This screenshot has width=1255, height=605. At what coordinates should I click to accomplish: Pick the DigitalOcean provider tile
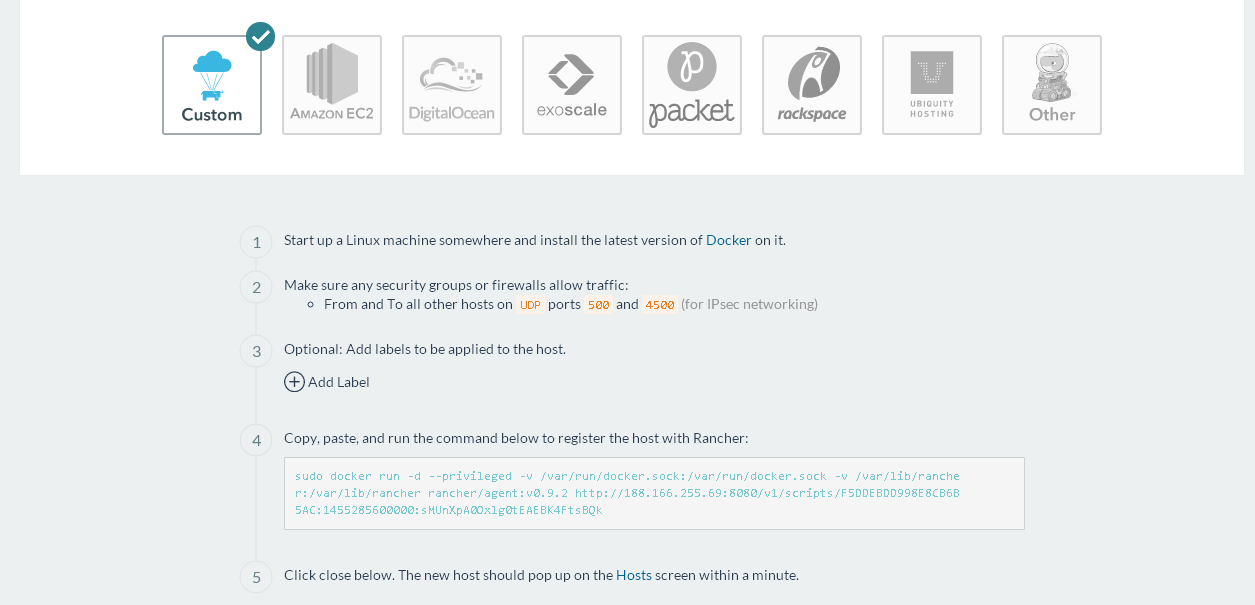point(452,85)
